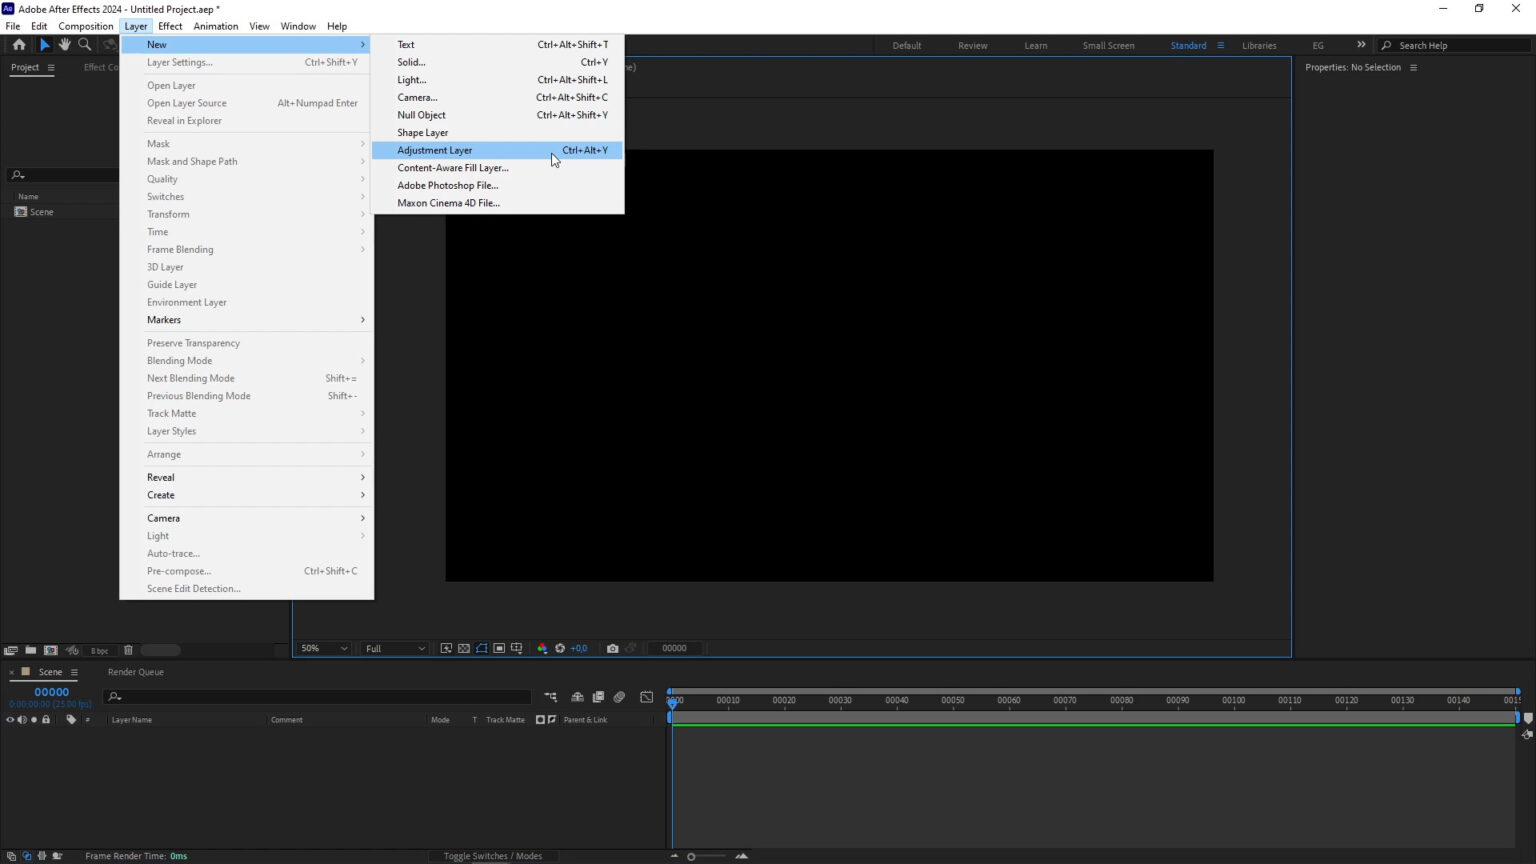Toggle the Transparency Grid in the viewer

pyautogui.click(x=463, y=648)
